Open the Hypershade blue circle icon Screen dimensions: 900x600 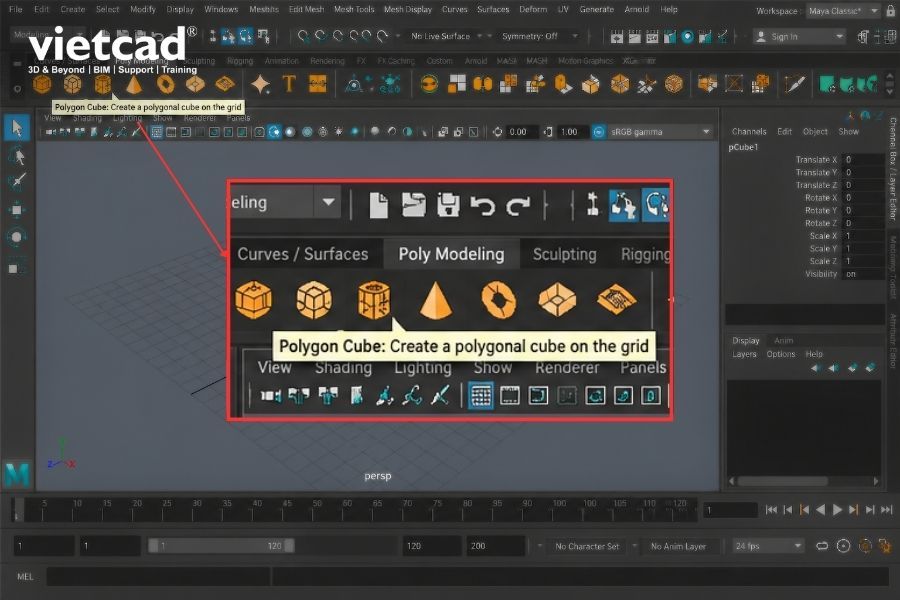pyautogui.click(x=687, y=37)
